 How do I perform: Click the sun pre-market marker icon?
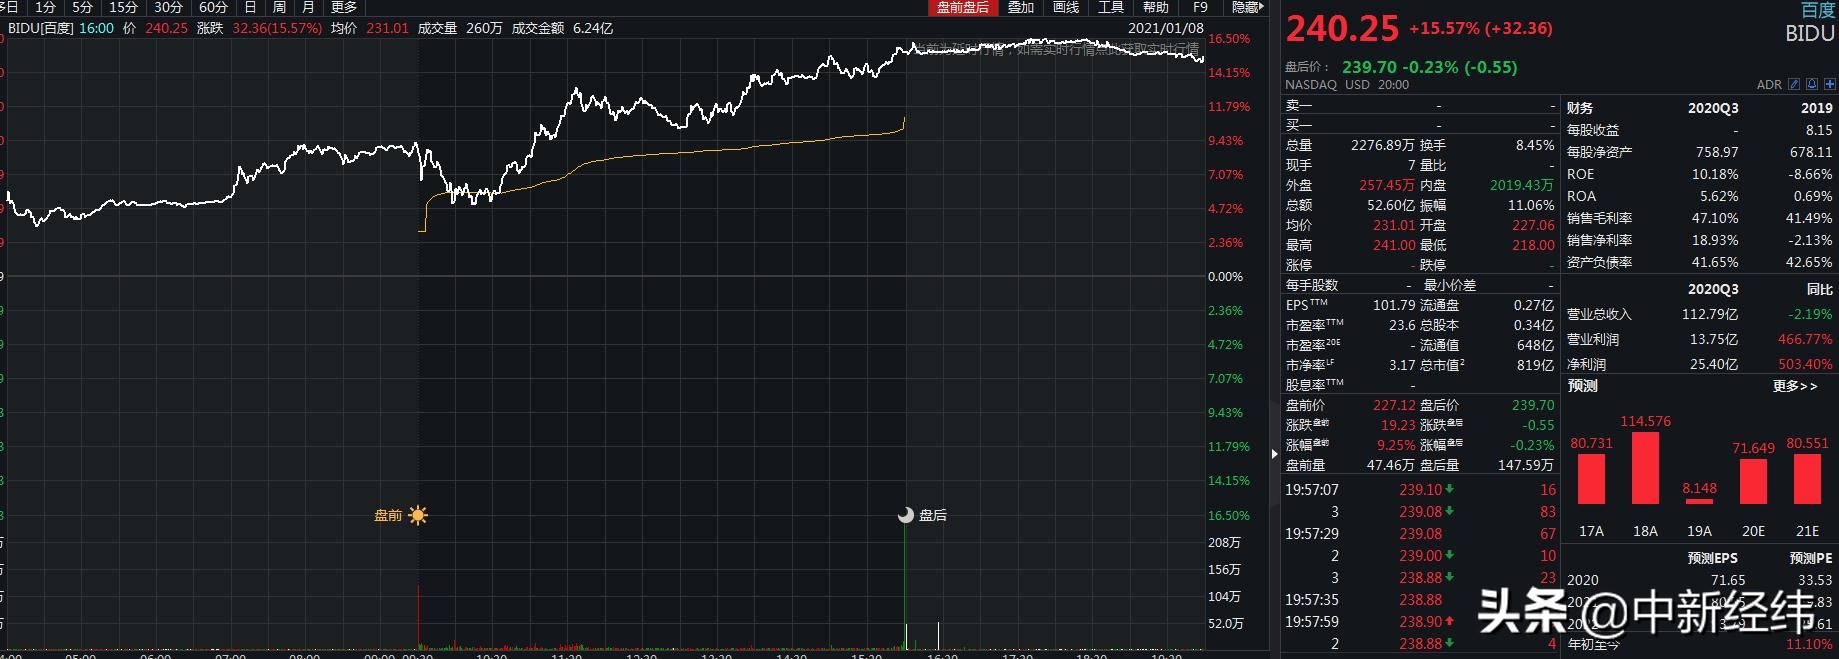[x=418, y=515]
